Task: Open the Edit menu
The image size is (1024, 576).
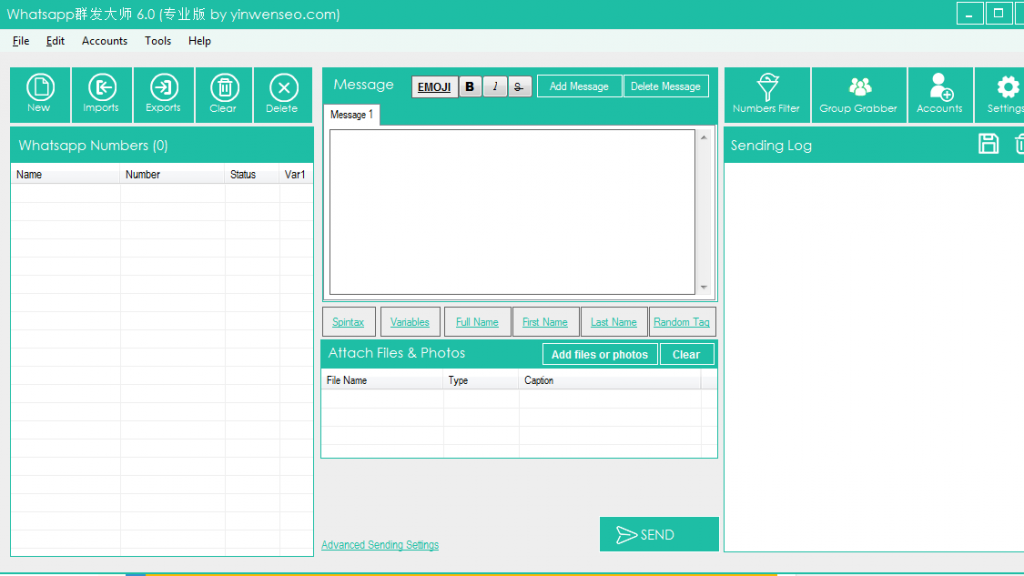Action: [x=56, y=40]
